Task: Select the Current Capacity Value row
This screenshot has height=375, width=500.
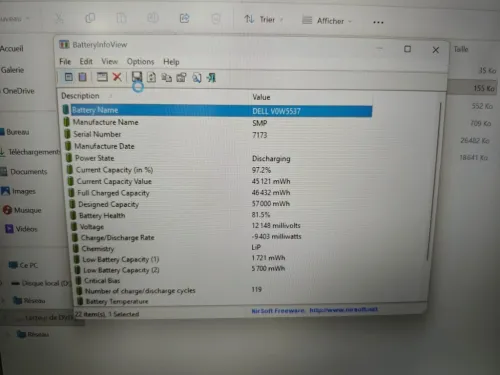Action: tap(218, 181)
